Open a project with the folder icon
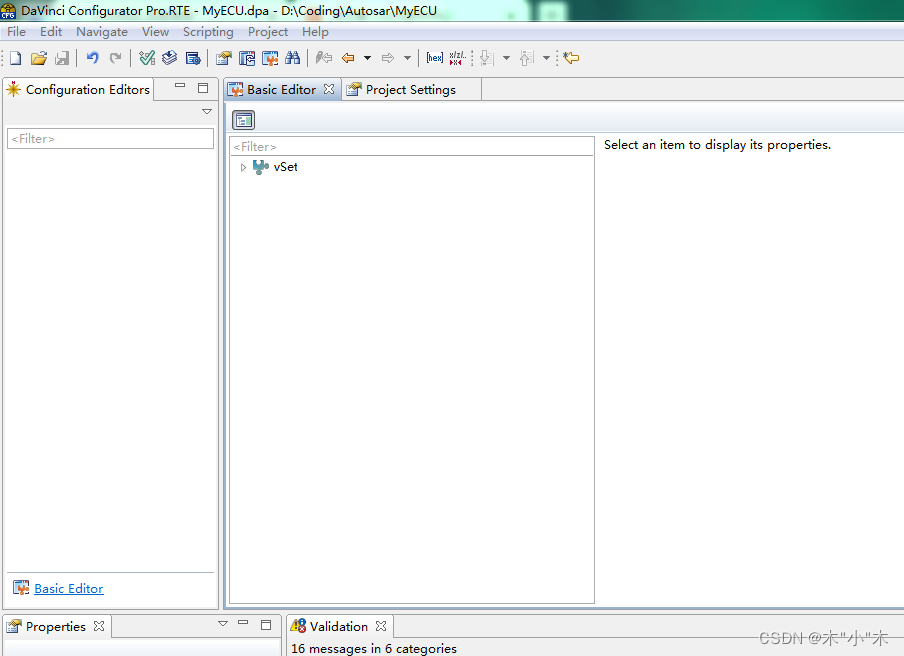 pyautogui.click(x=39, y=58)
